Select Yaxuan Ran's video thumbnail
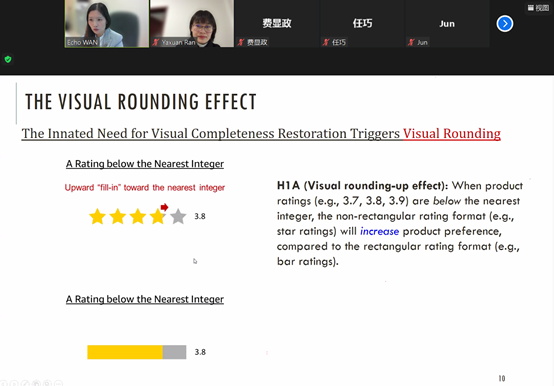The image size is (554, 386). pyautogui.click(x=192, y=23)
